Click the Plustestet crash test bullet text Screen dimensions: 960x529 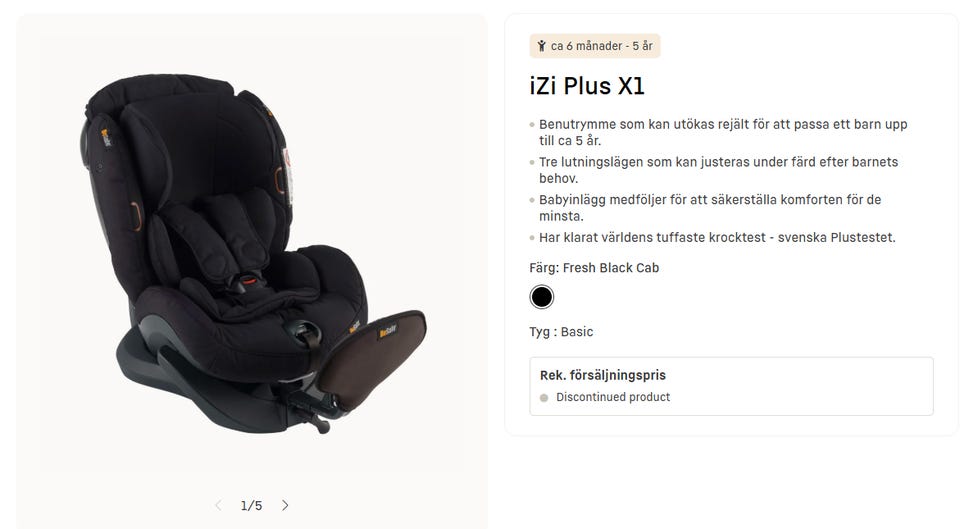[x=717, y=238]
